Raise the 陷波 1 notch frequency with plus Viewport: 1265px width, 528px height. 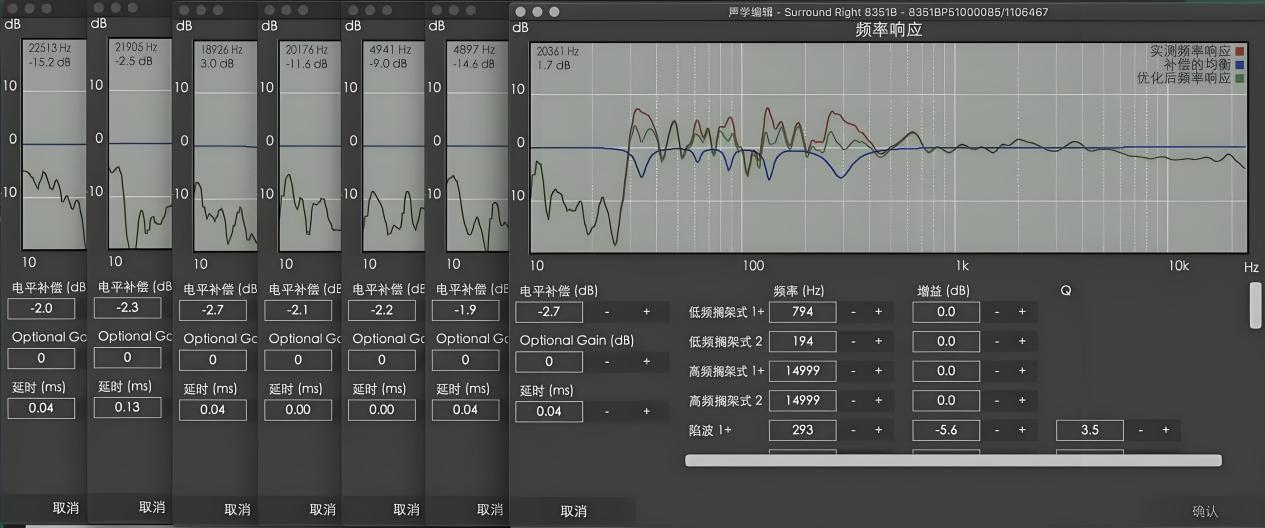click(x=878, y=431)
